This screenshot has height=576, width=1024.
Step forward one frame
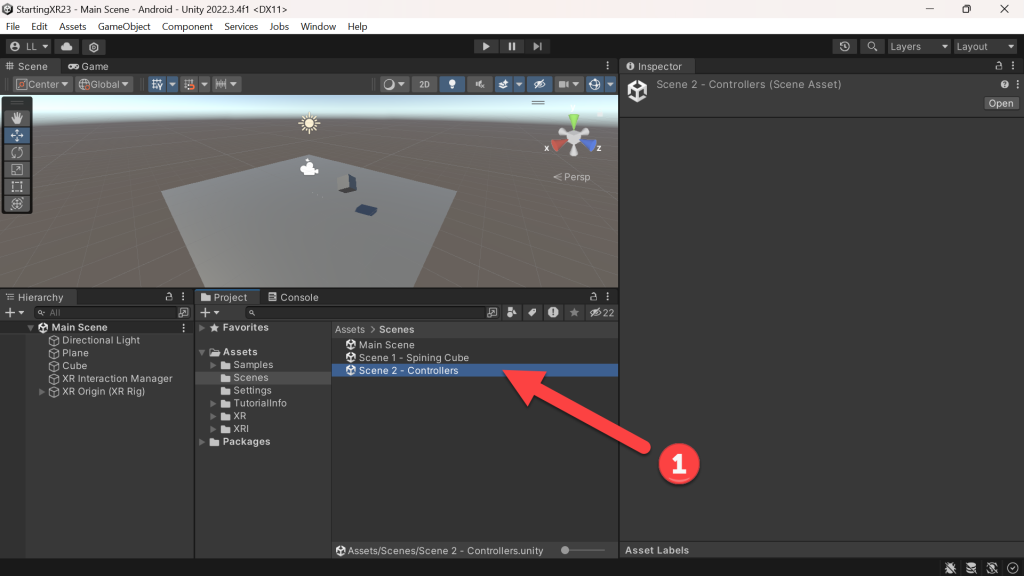tap(537, 46)
